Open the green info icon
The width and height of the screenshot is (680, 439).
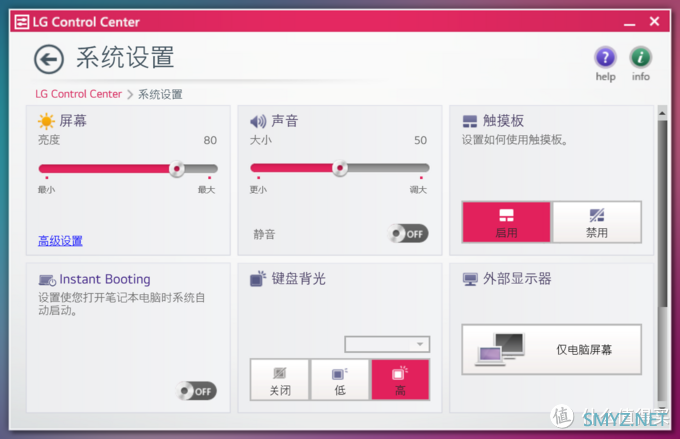[x=641, y=57]
